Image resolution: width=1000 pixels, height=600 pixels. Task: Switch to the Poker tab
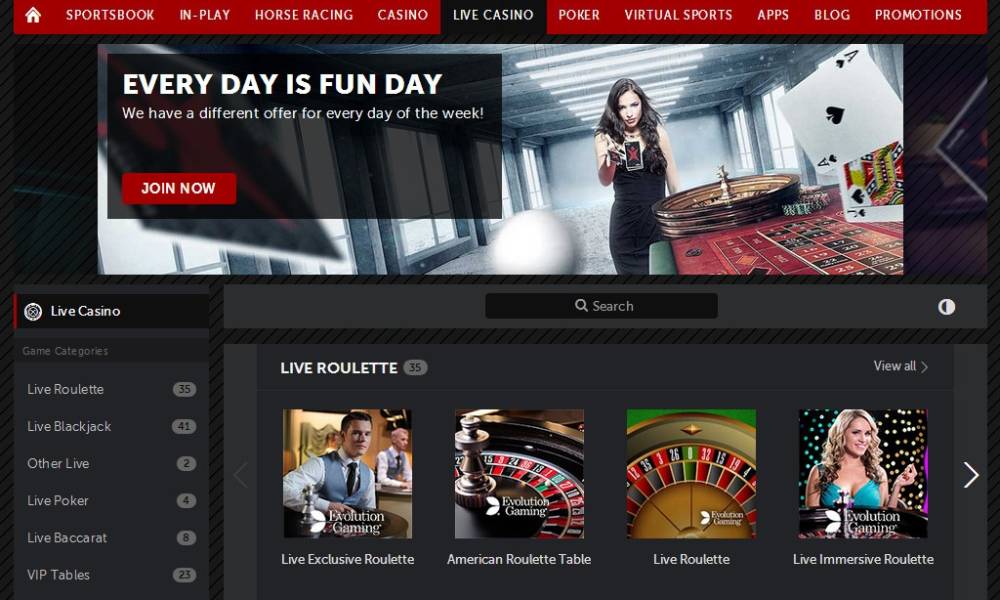pyautogui.click(x=579, y=15)
